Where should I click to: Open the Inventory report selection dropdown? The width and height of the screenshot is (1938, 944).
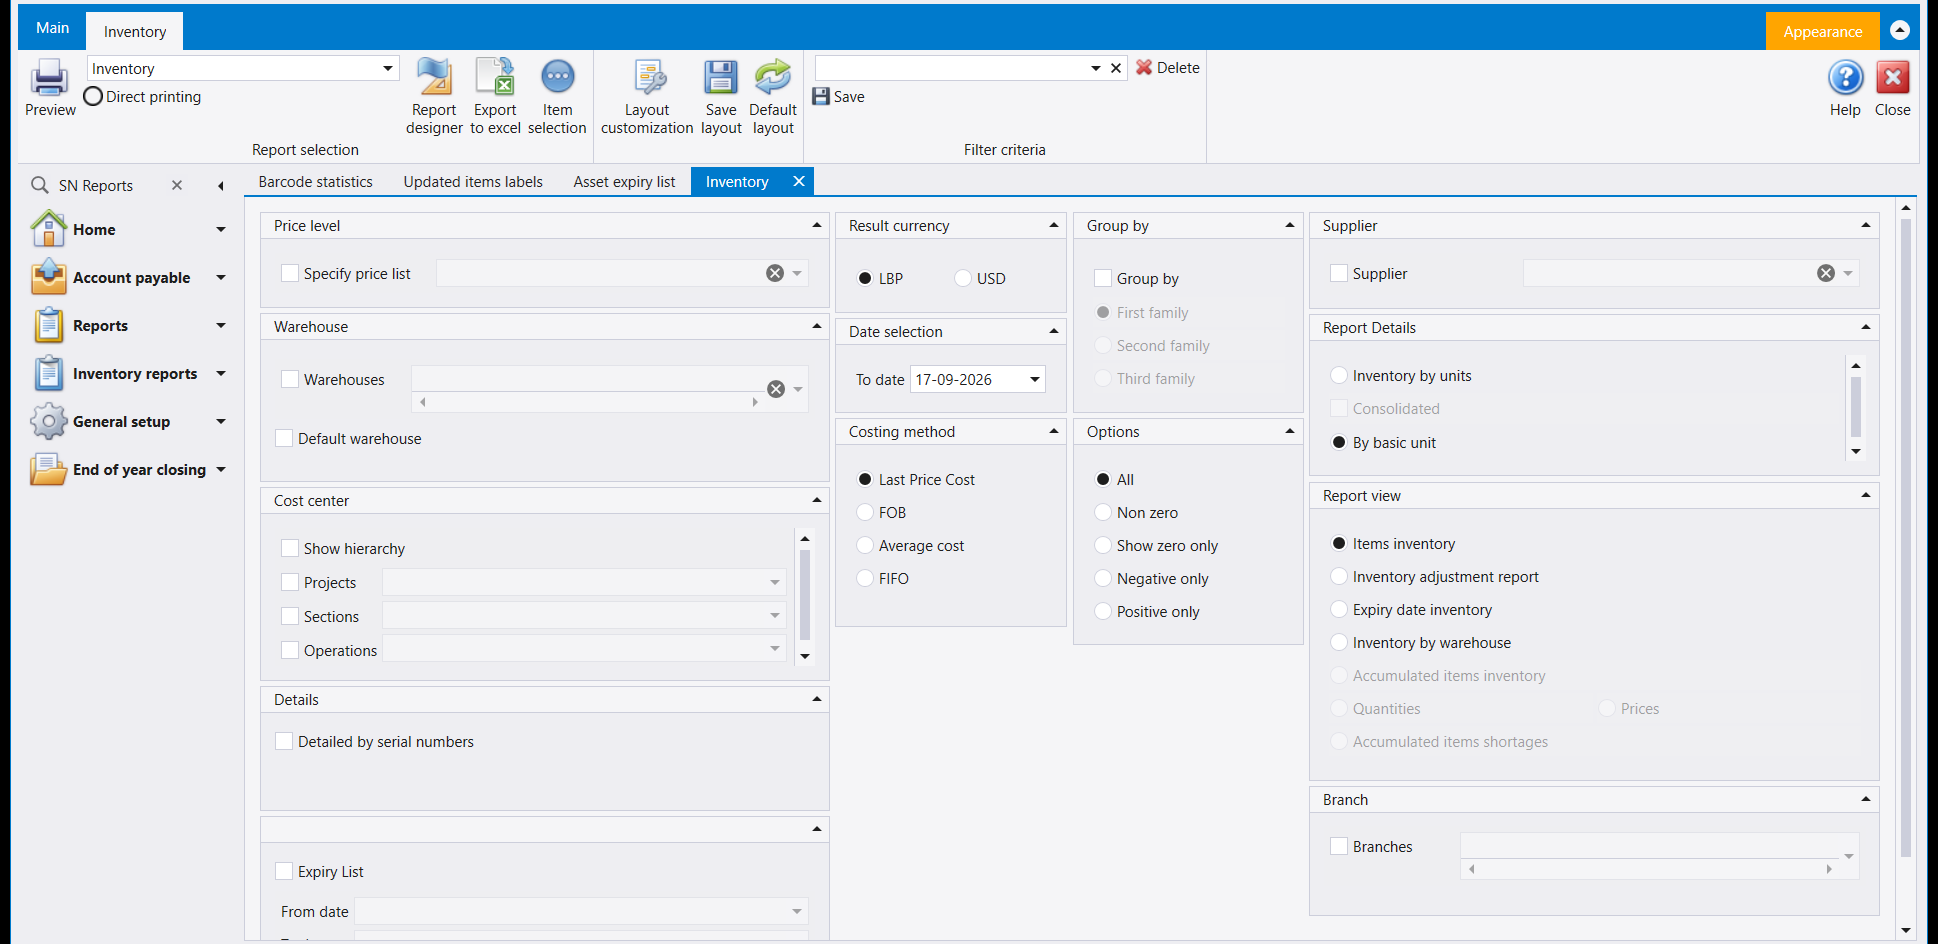point(388,69)
